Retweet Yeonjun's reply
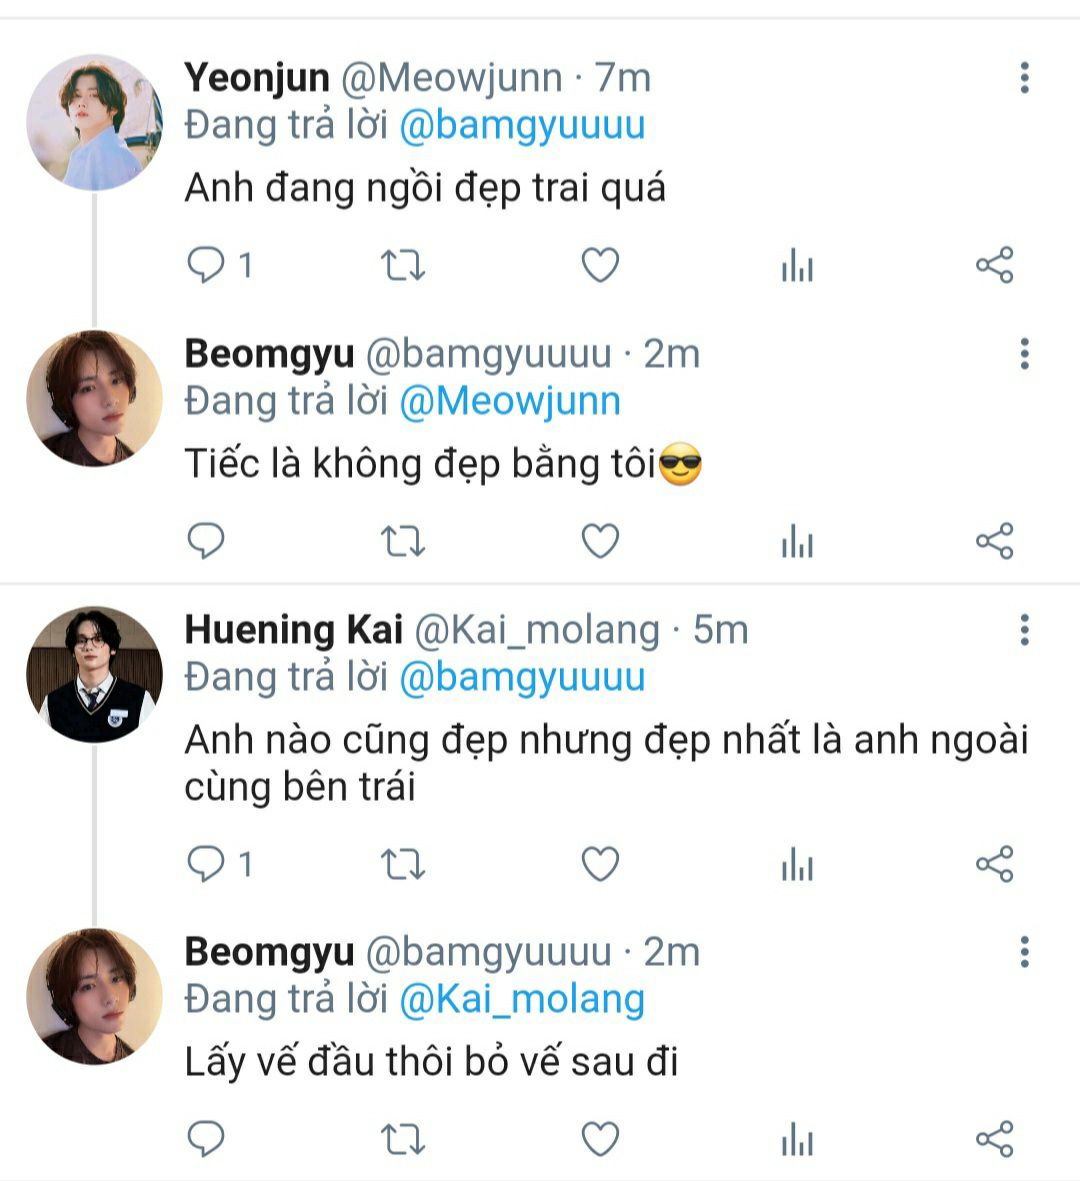1080x1181 pixels. [x=403, y=265]
